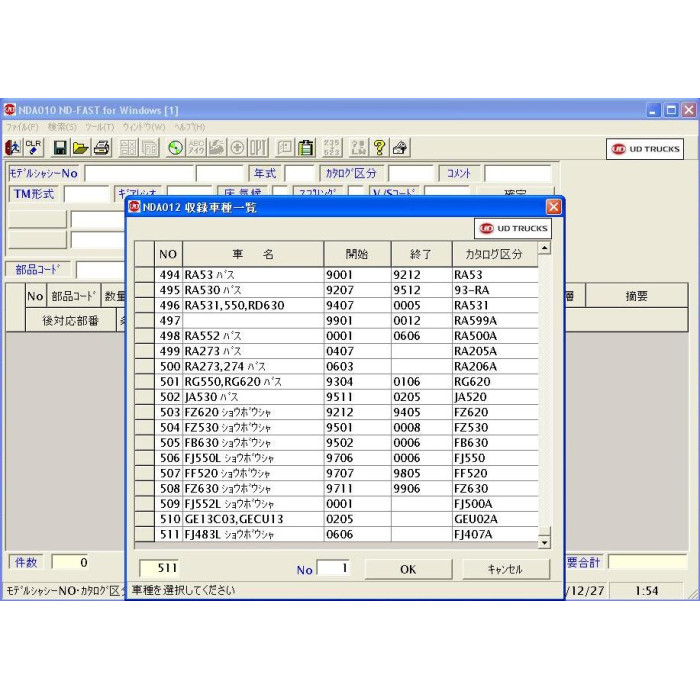Screen dimensions: 700x700
Task: Click the 235/523 number swap icon
Action: coord(332,147)
